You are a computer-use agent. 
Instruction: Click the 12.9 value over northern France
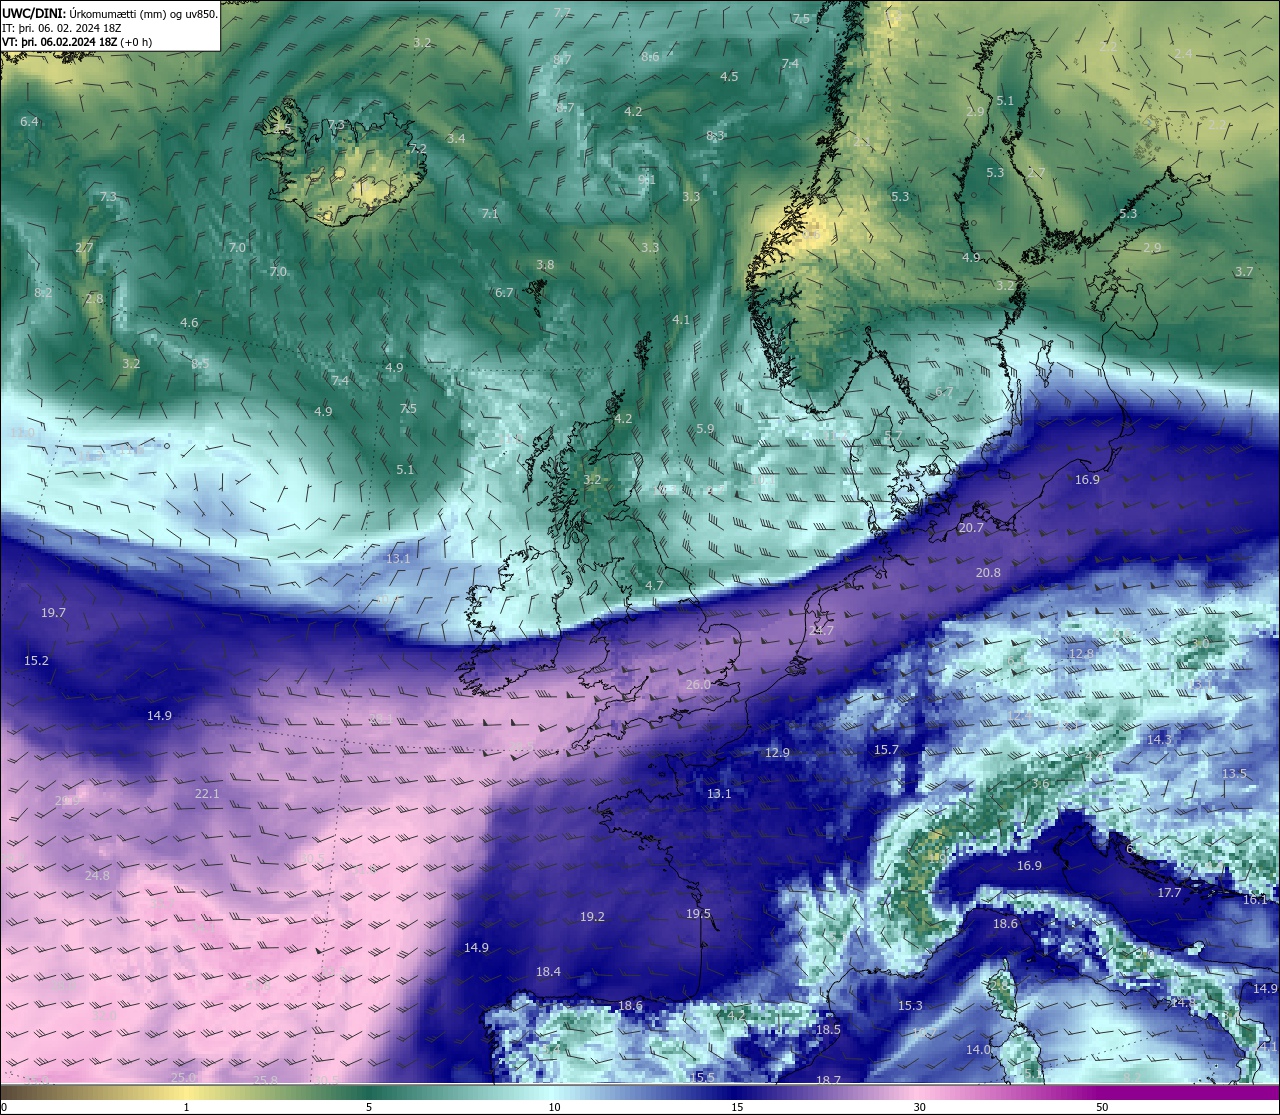coord(777,753)
